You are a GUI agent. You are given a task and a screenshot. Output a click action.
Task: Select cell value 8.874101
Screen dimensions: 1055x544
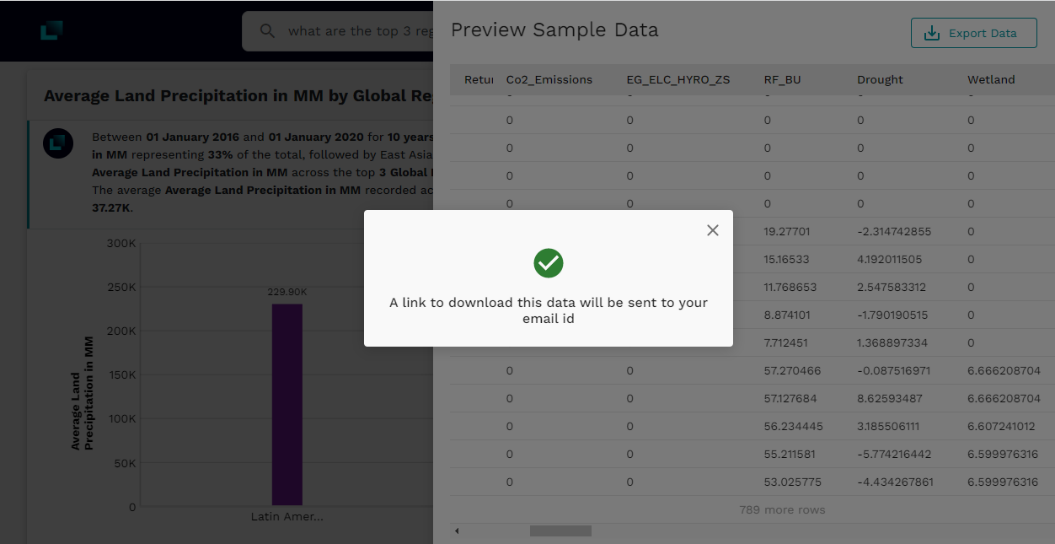pos(787,315)
